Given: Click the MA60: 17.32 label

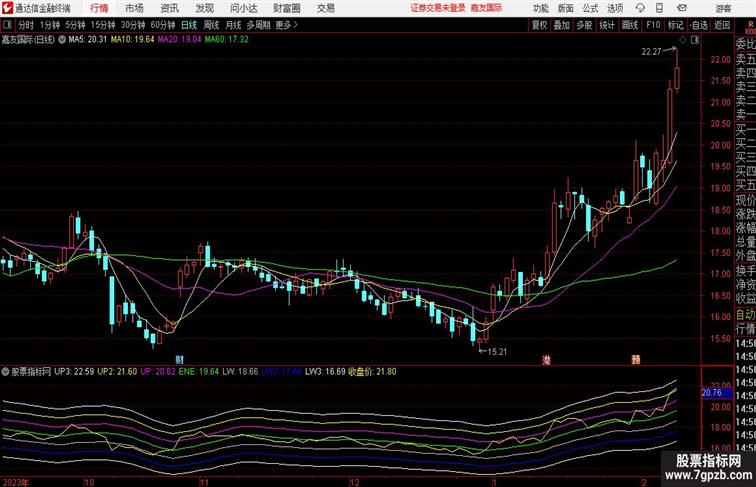Looking at the screenshot, I should (227, 40).
